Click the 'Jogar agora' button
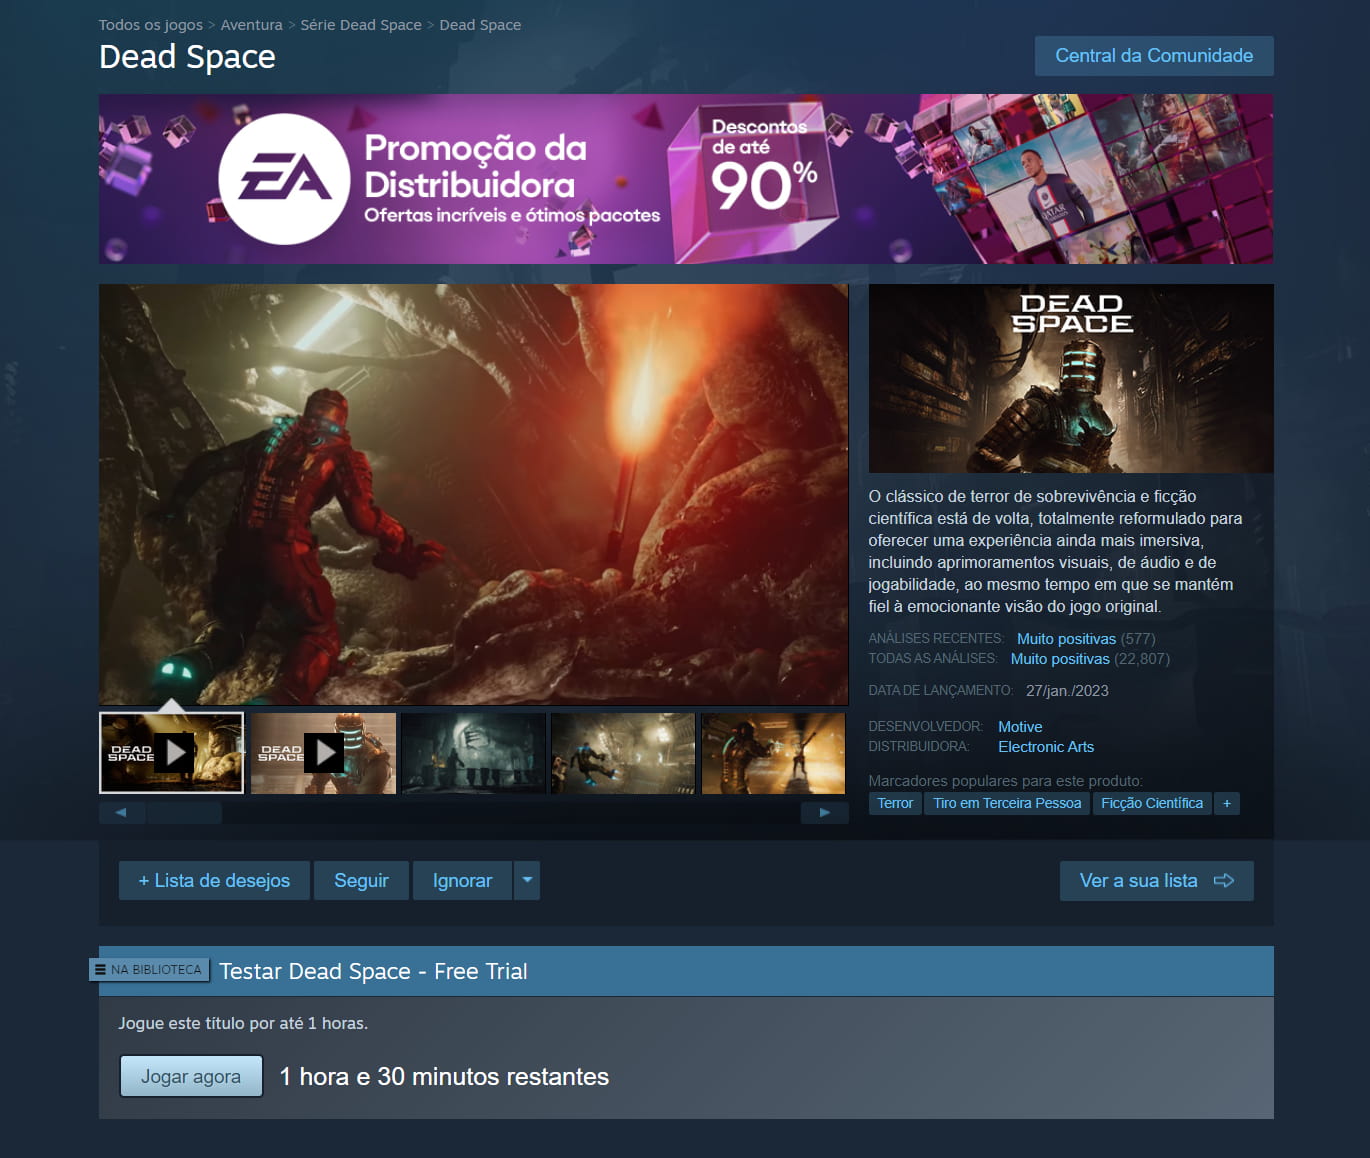 [x=191, y=1077]
